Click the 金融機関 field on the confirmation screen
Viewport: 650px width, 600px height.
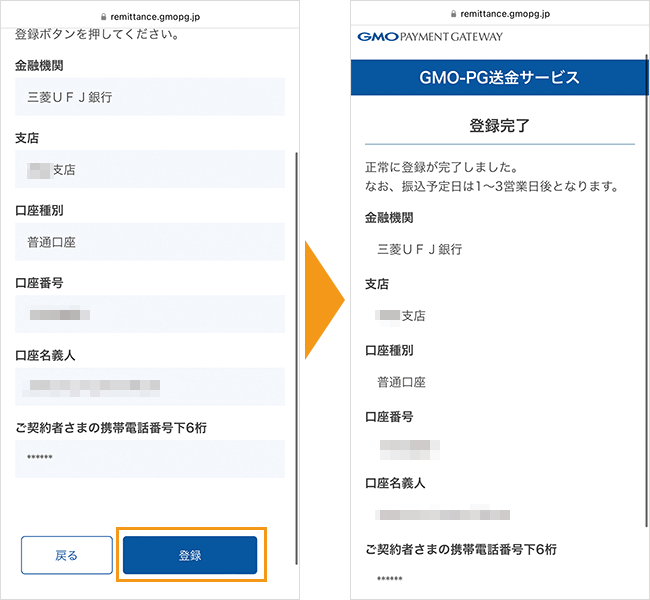(150, 97)
